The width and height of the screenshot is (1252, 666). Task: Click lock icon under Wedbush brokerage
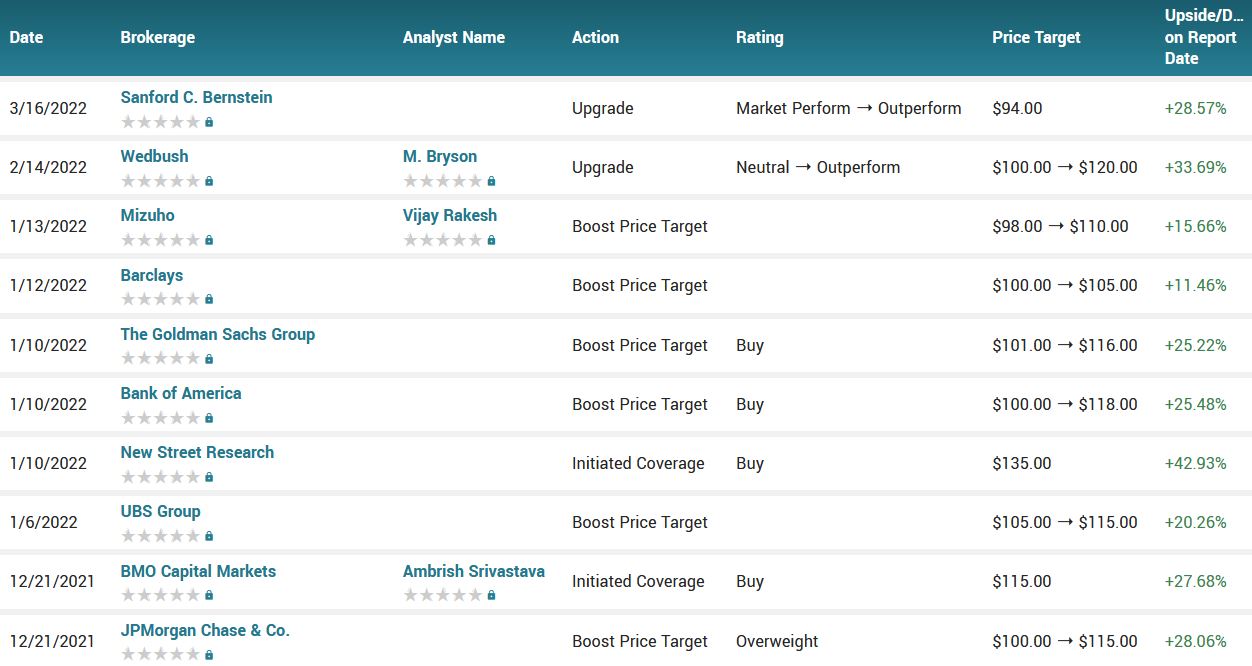tap(209, 181)
